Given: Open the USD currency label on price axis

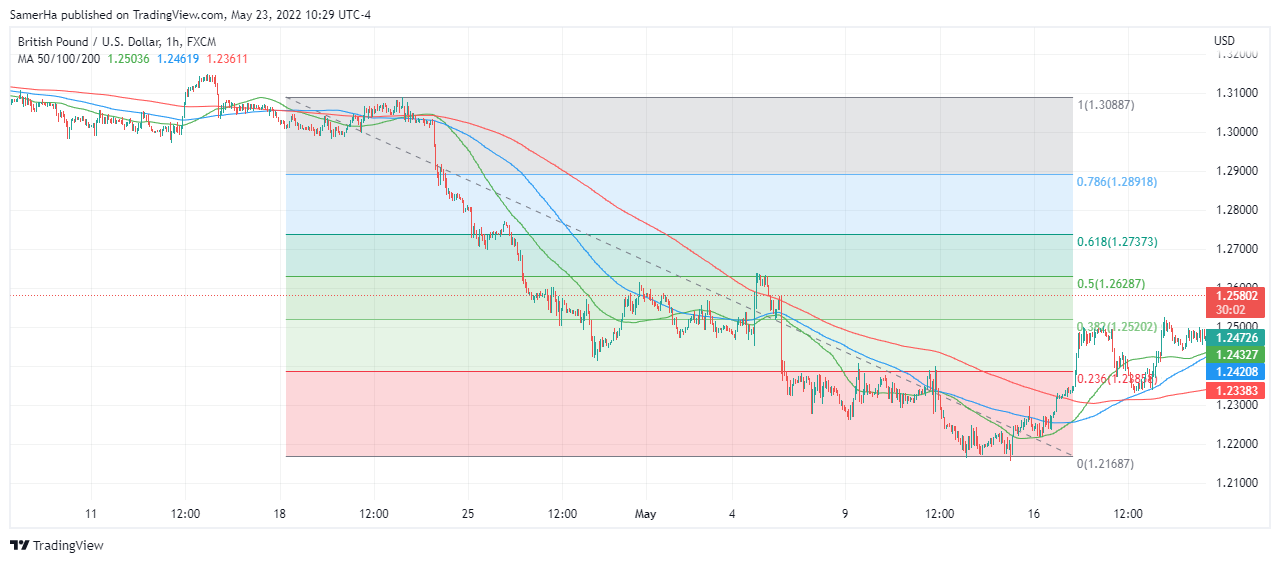Looking at the screenshot, I should click(1224, 41).
